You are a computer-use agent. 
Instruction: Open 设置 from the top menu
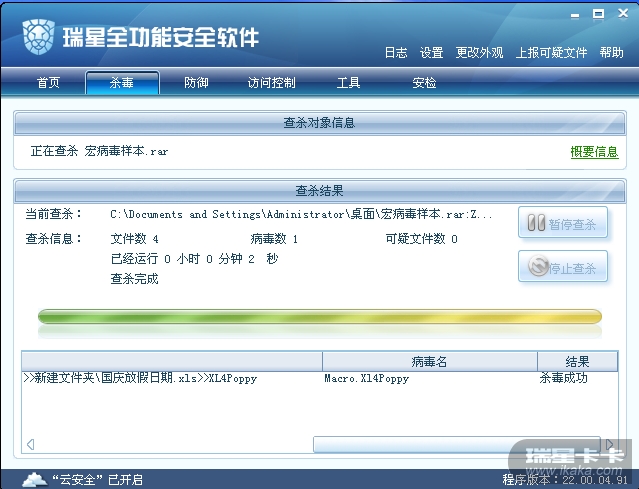click(432, 53)
